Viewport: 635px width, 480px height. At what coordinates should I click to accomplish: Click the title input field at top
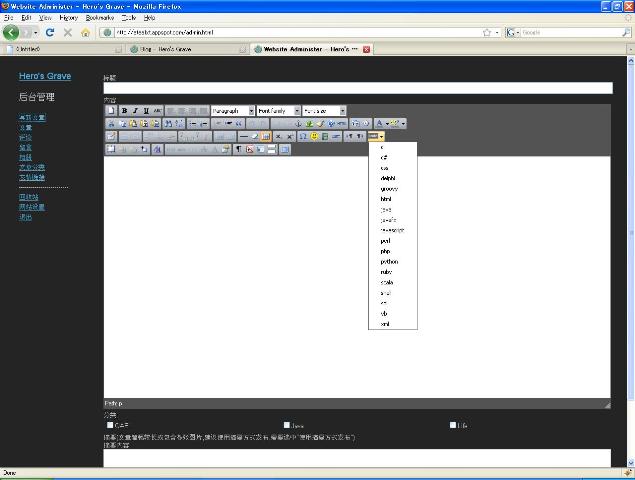click(x=358, y=88)
